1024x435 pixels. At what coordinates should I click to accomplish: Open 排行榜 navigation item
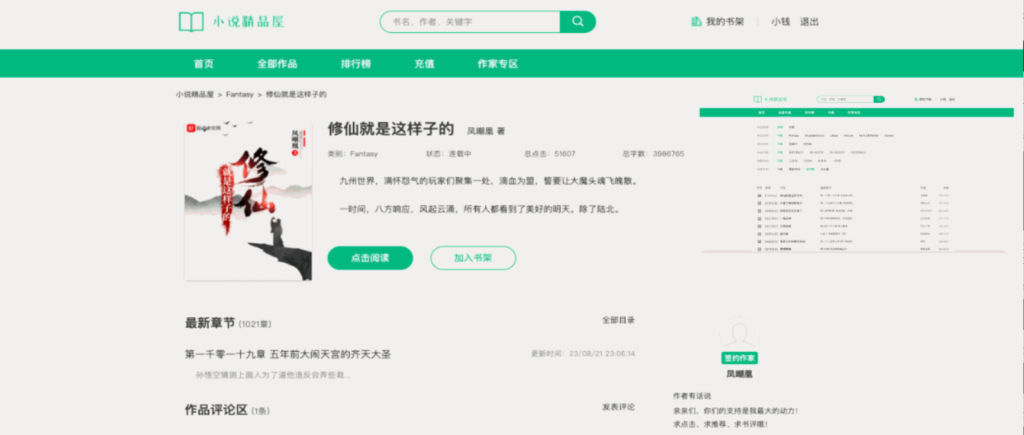[x=356, y=64]
